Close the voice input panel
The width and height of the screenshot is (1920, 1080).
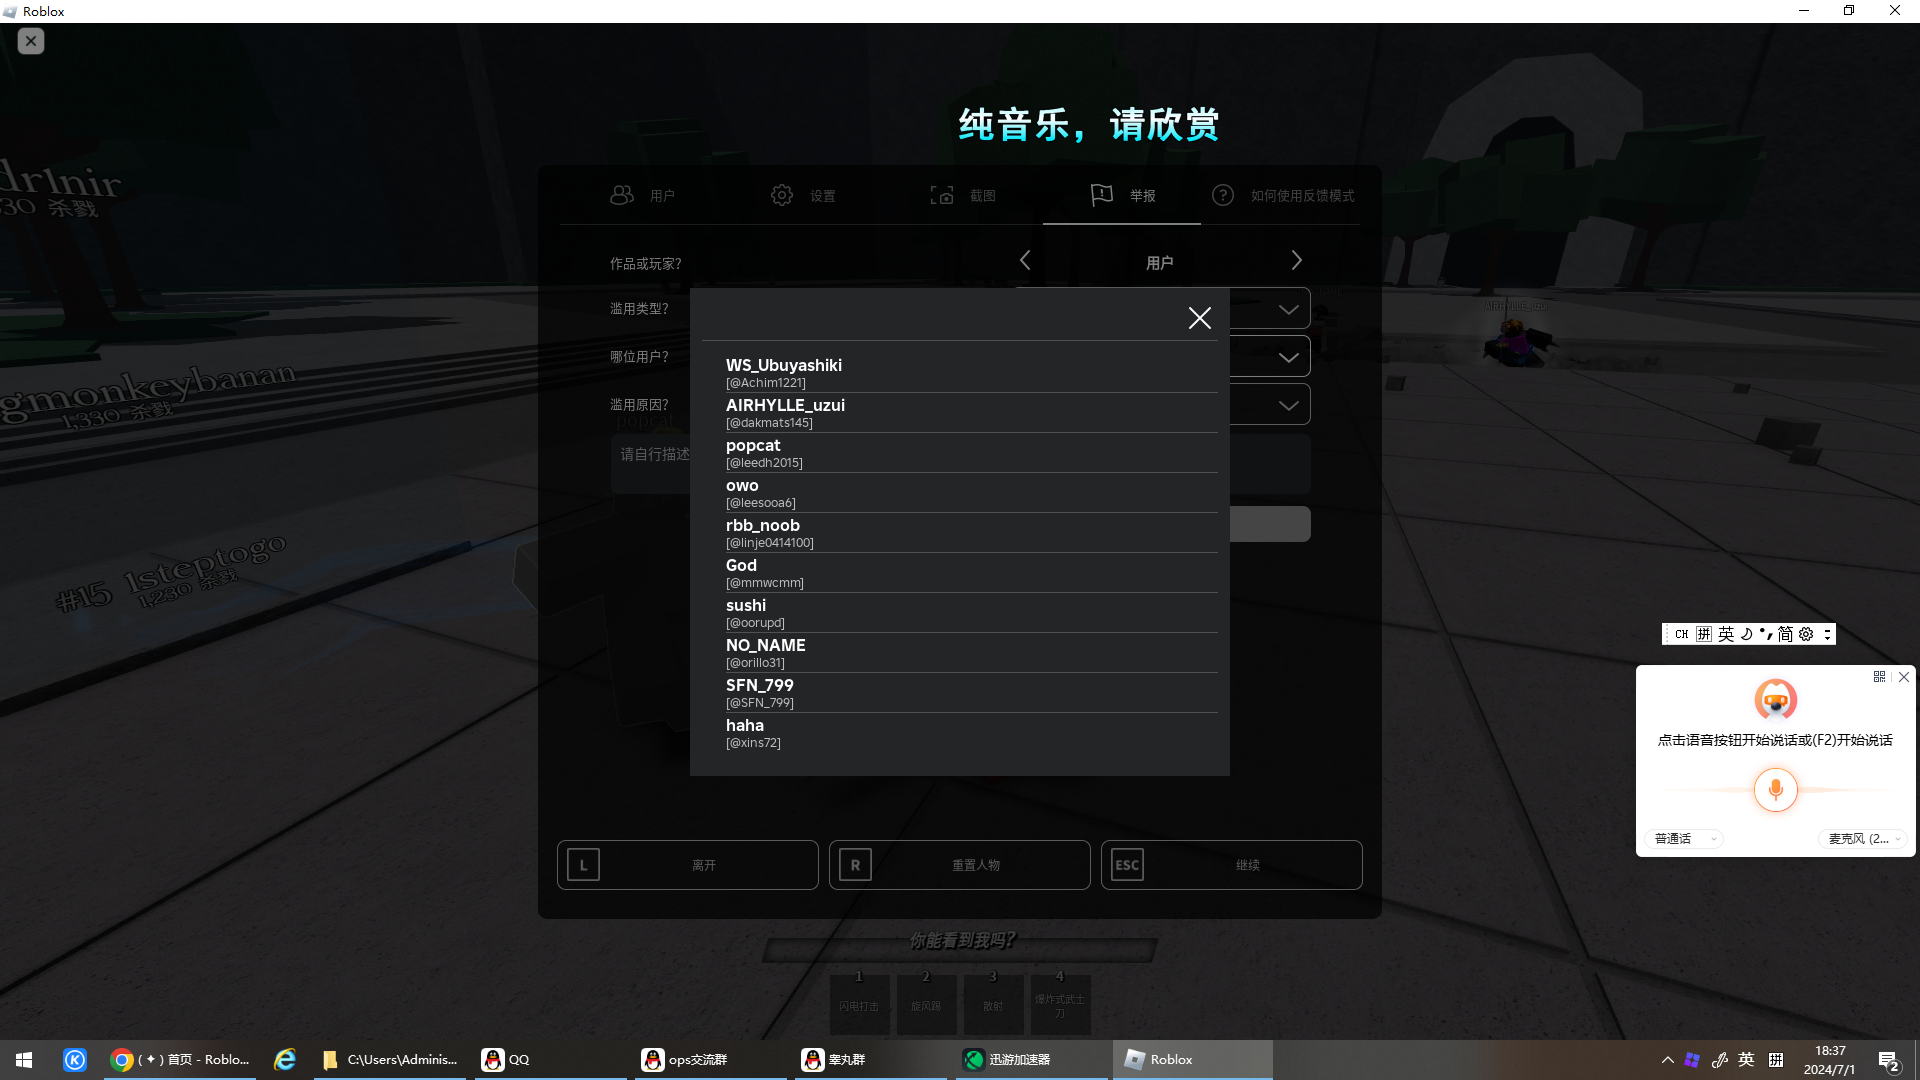[x=1904, y=677]
